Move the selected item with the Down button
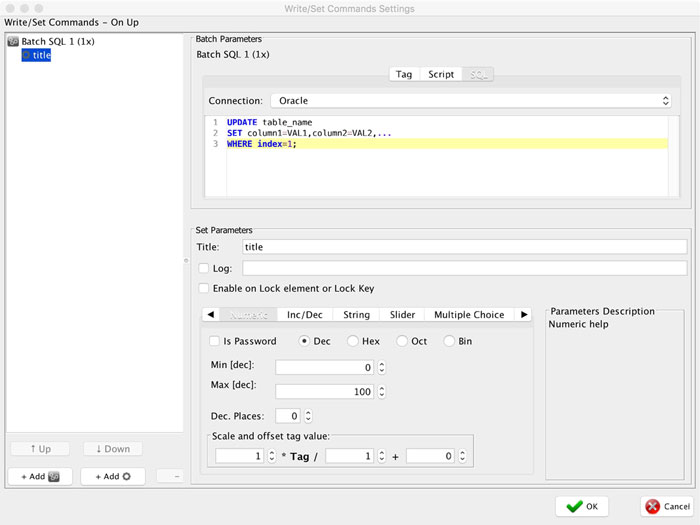700x525 pixels. click(113, 449)
